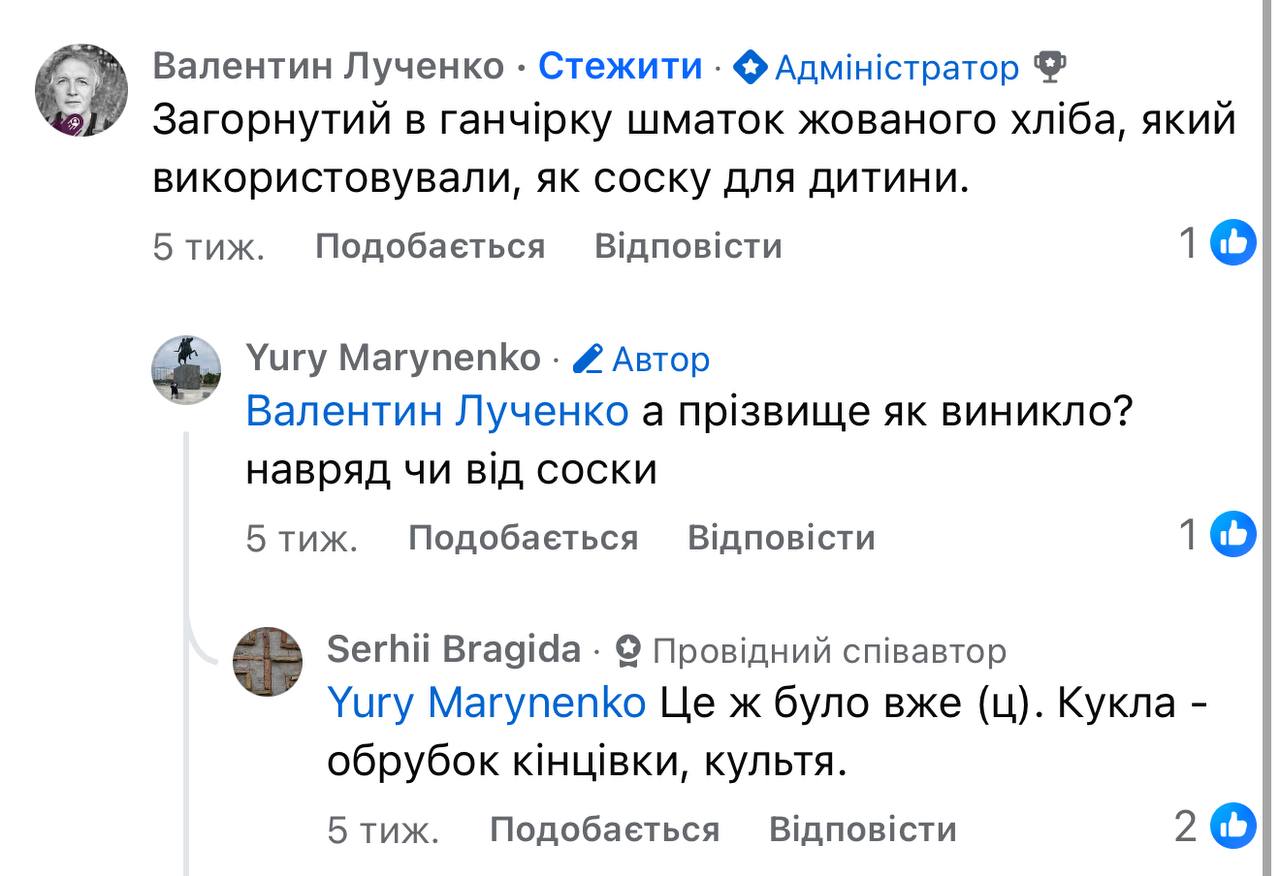Click the Провідний співавтор badge icon
This screenshot has height=876, width=1280.
(x=628, y=651)
